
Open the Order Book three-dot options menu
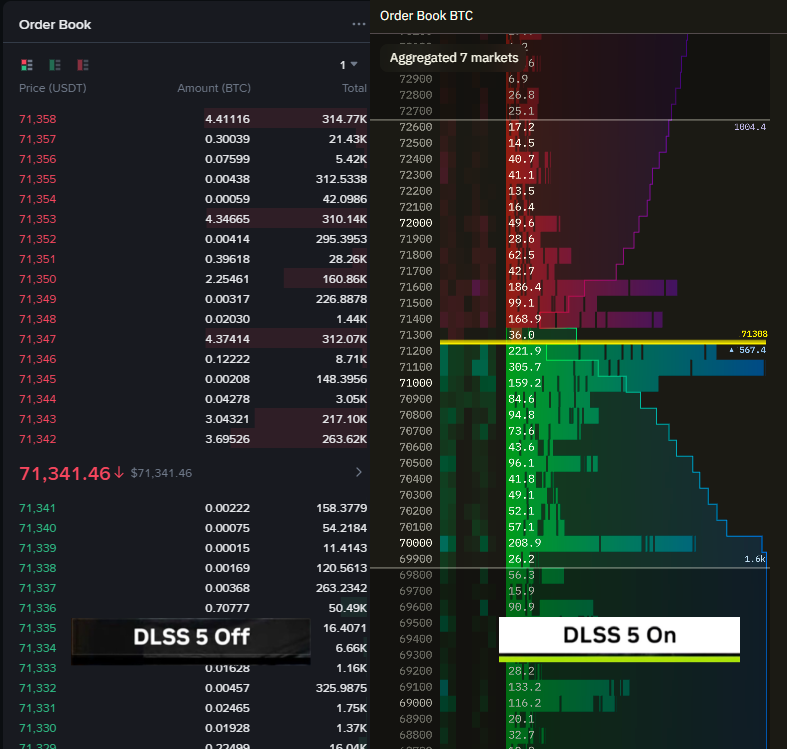tap(358, 24)
